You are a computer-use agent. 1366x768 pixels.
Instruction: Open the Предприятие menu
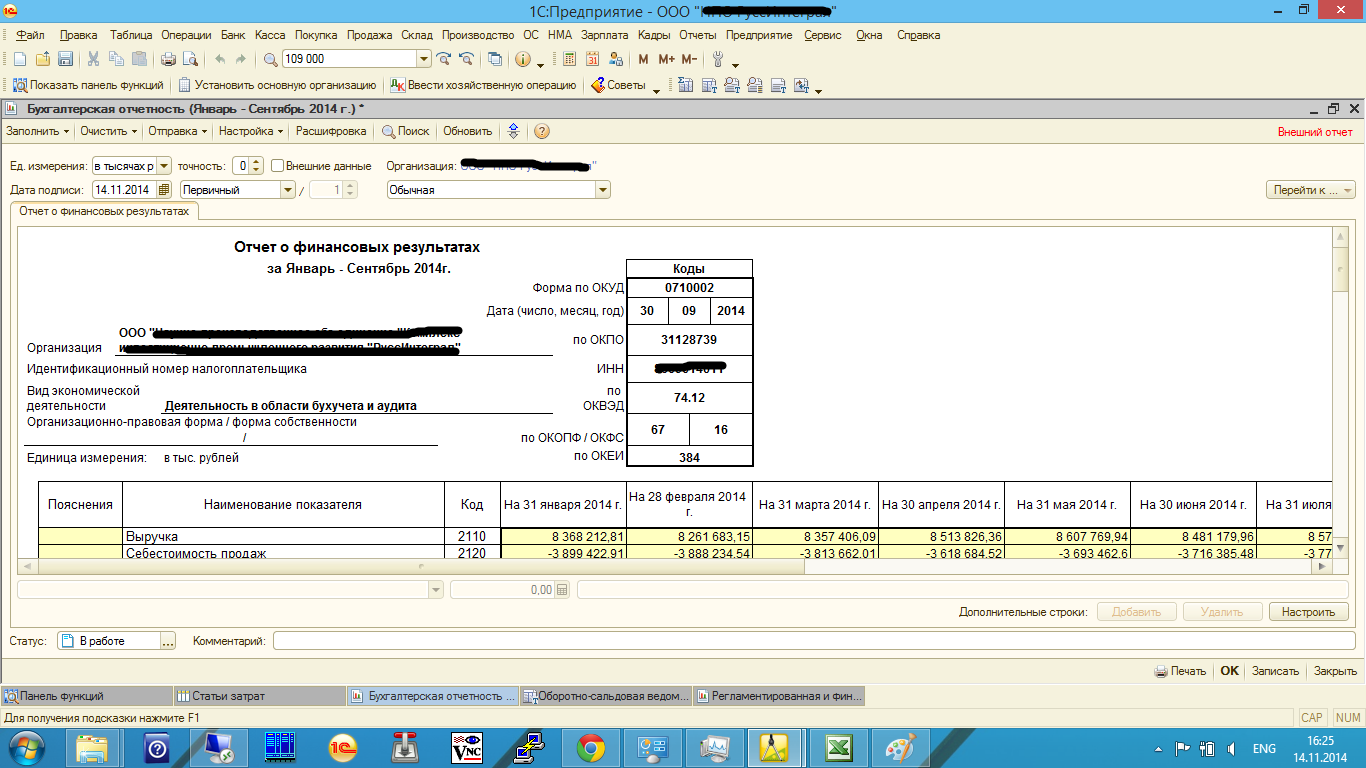click(x=759, y=35)
